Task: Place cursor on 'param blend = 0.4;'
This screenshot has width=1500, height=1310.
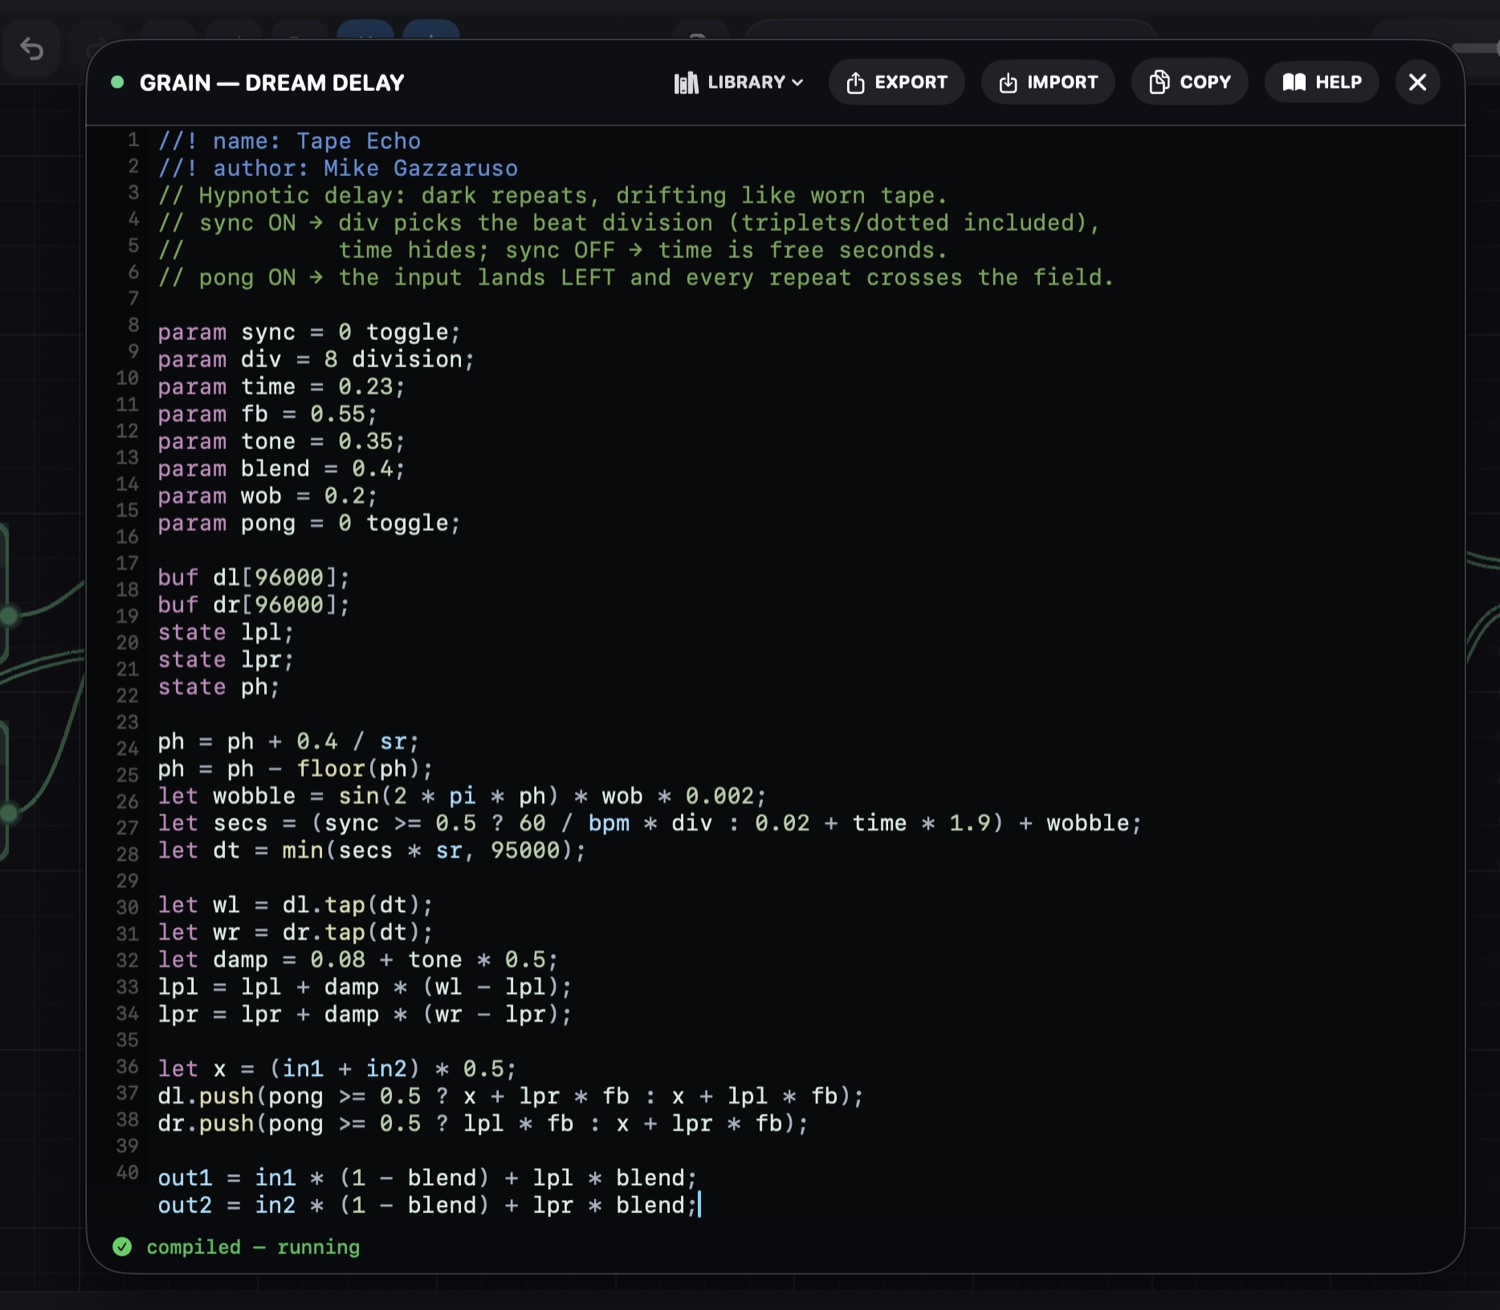Action: tap(281, 469)
